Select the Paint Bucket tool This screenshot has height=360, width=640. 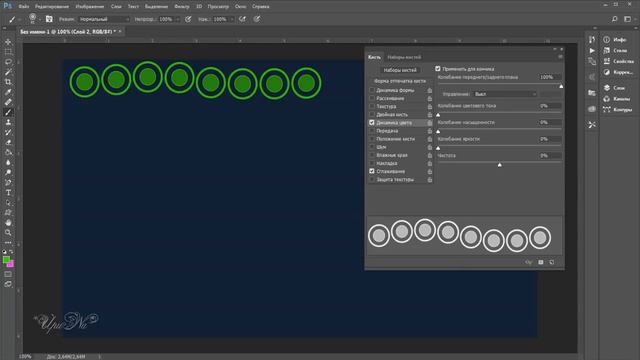tap(8, 152)
